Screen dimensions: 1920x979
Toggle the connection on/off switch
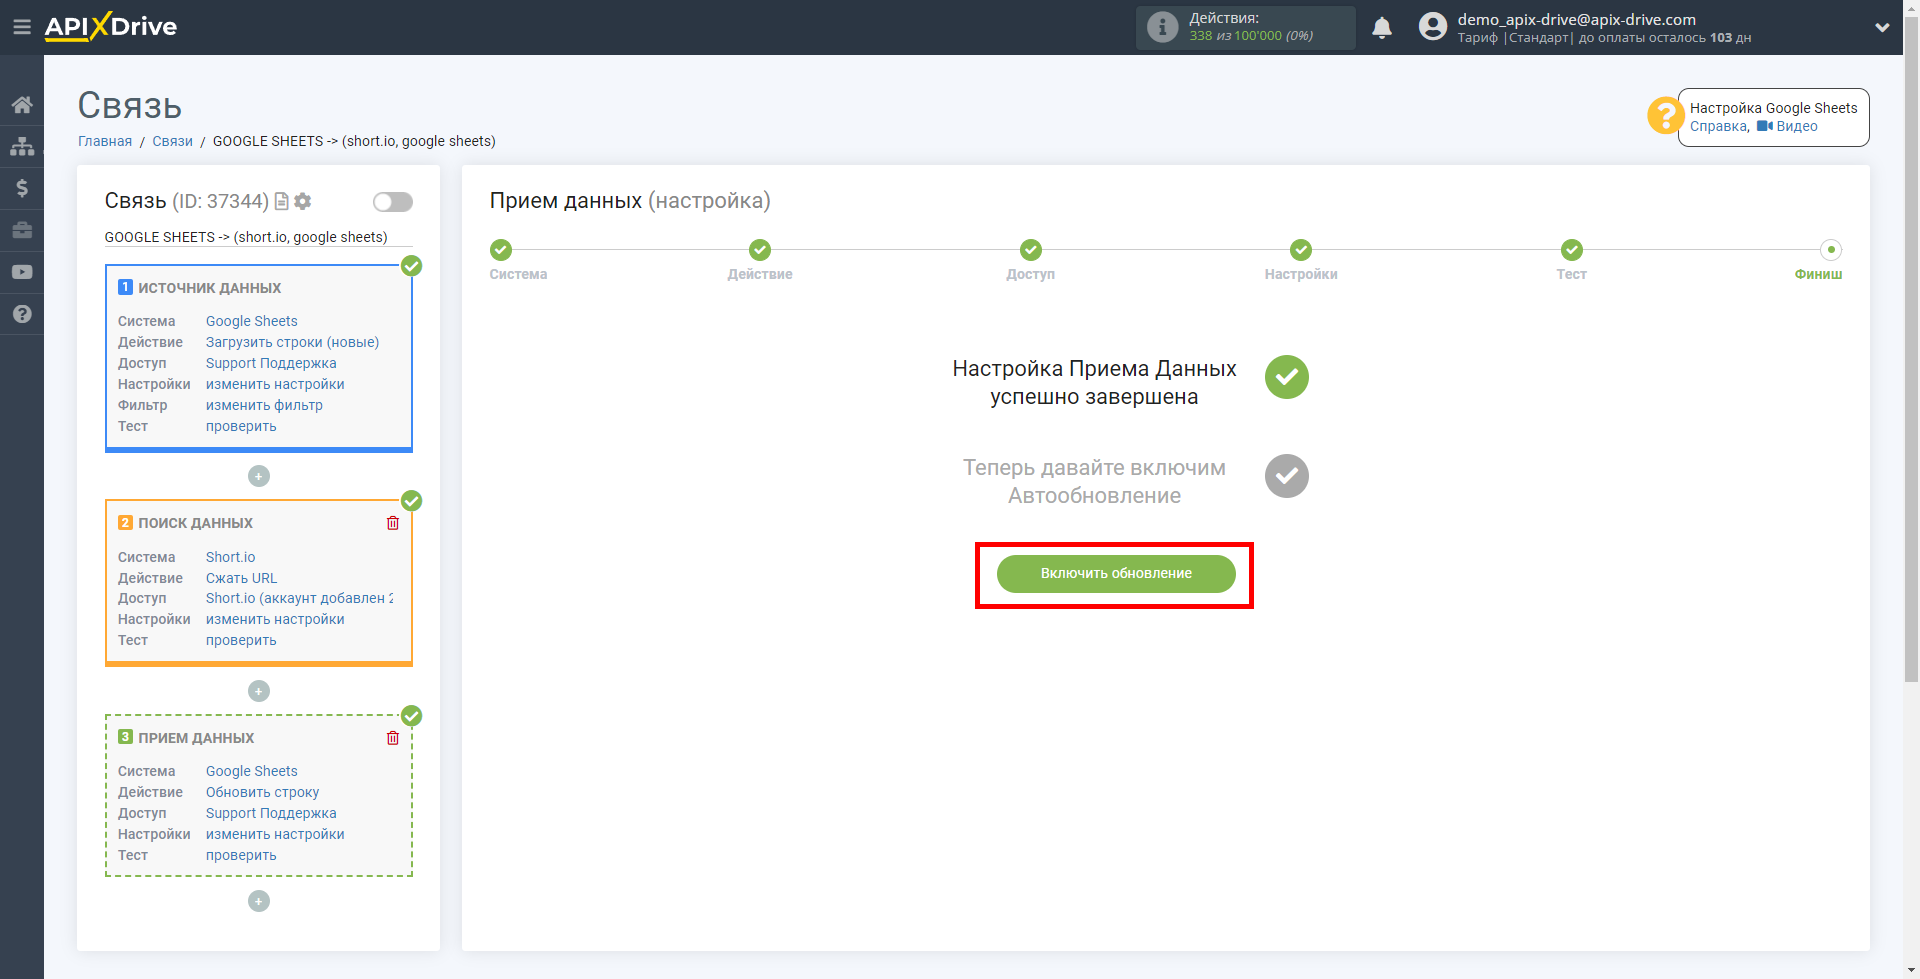[x=393, y=202]
